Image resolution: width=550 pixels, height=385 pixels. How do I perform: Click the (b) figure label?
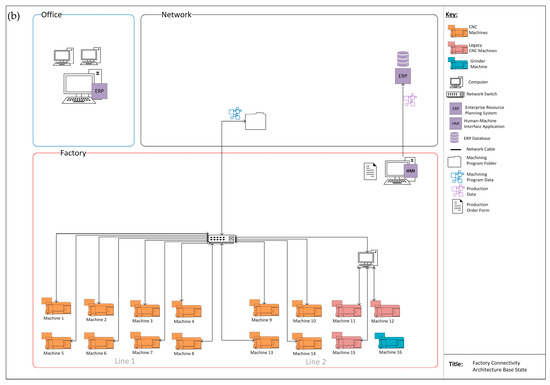point(14,16)
